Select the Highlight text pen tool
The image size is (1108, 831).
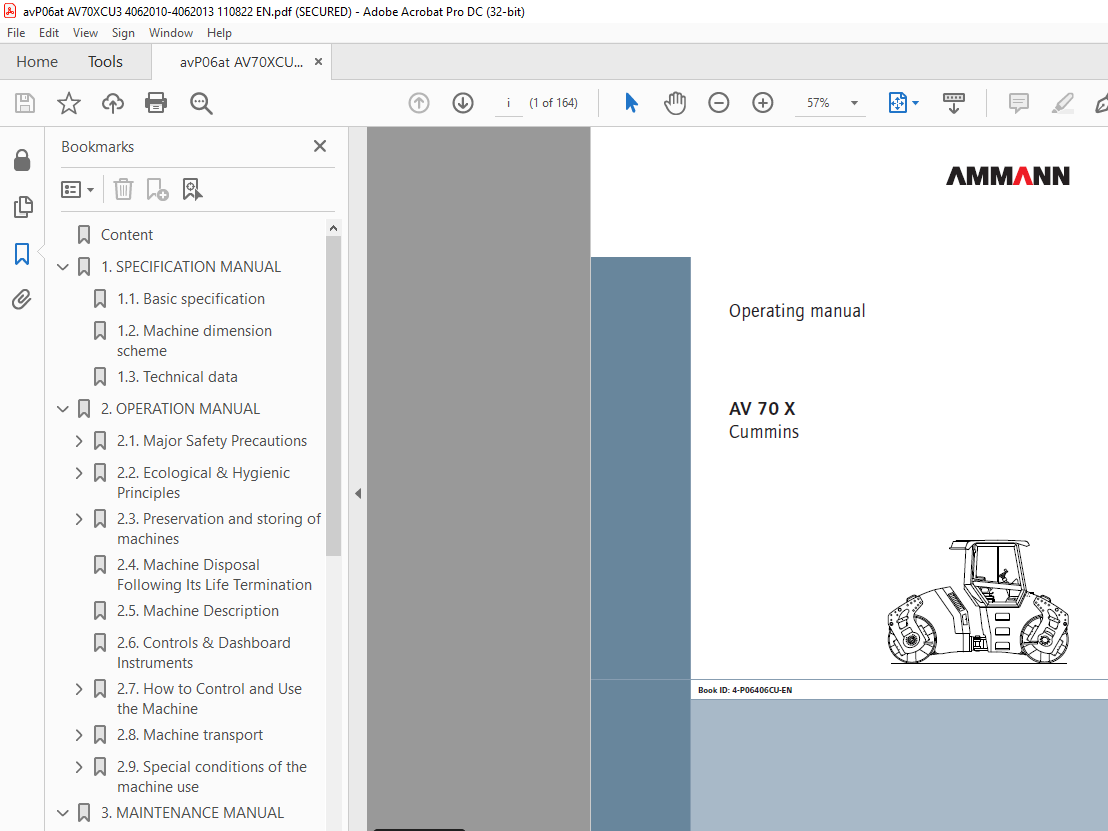coord(1063,103)
